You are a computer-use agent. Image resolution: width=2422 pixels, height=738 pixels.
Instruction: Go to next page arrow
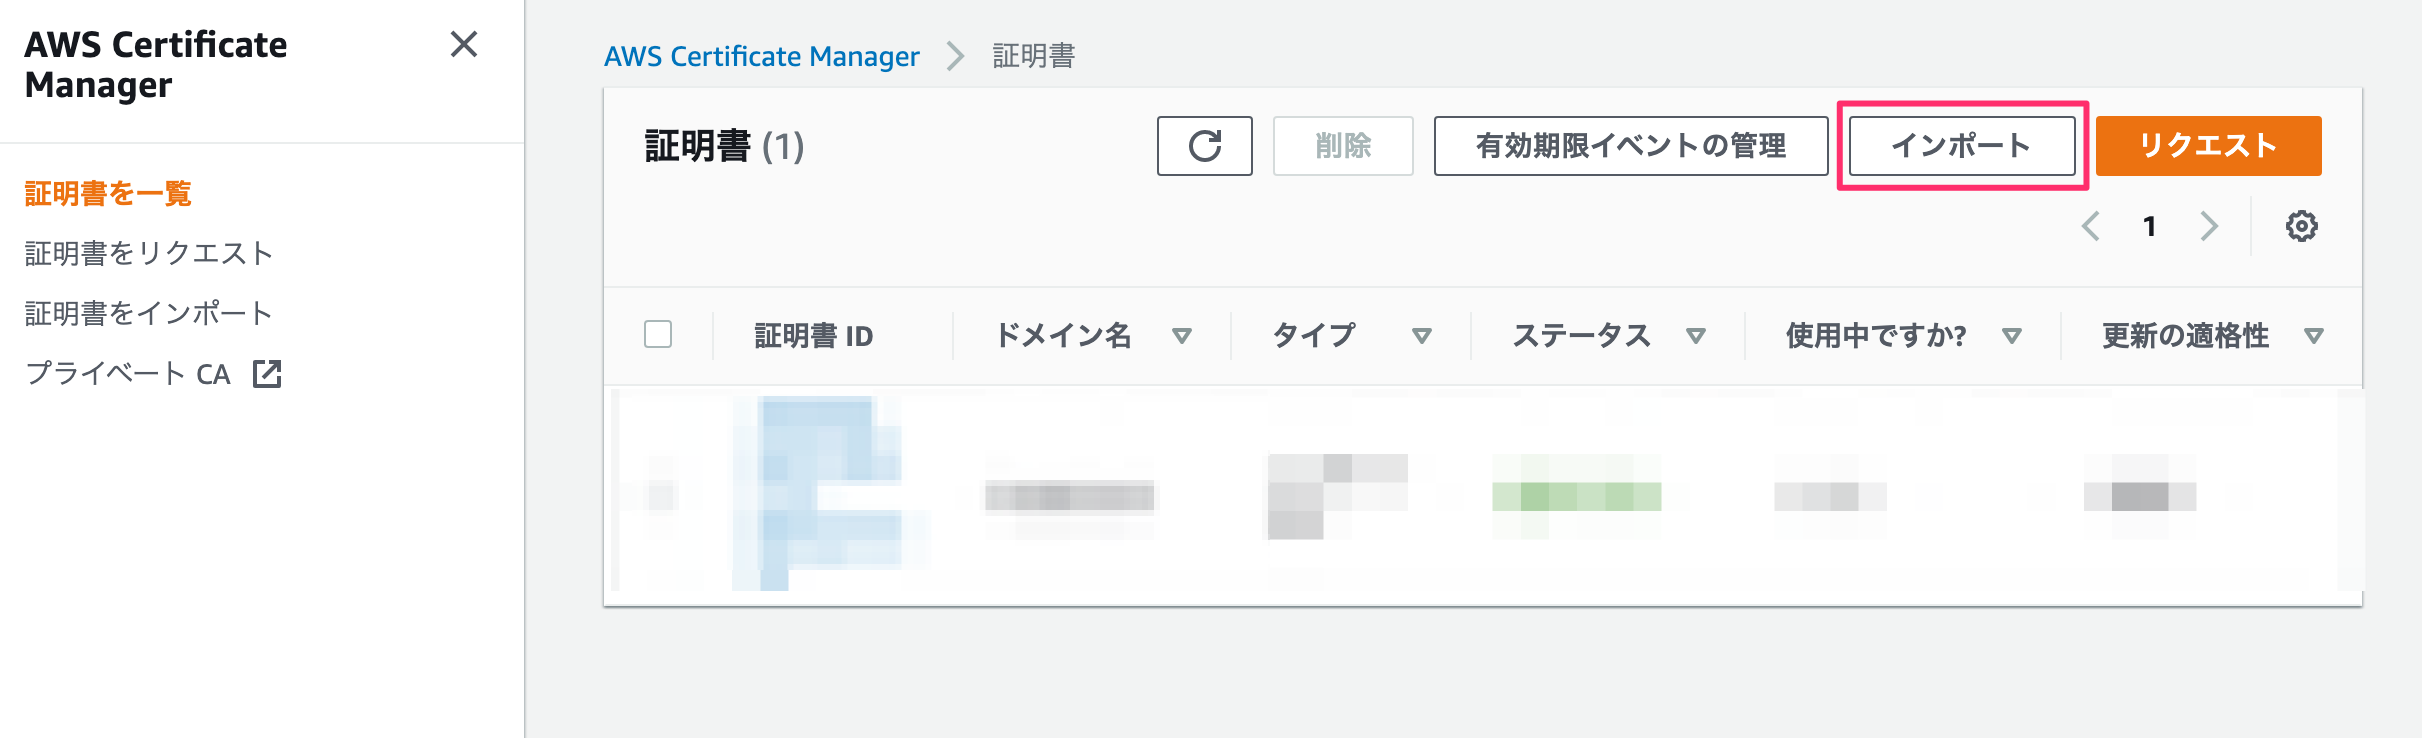click(x=2209, y=226)
